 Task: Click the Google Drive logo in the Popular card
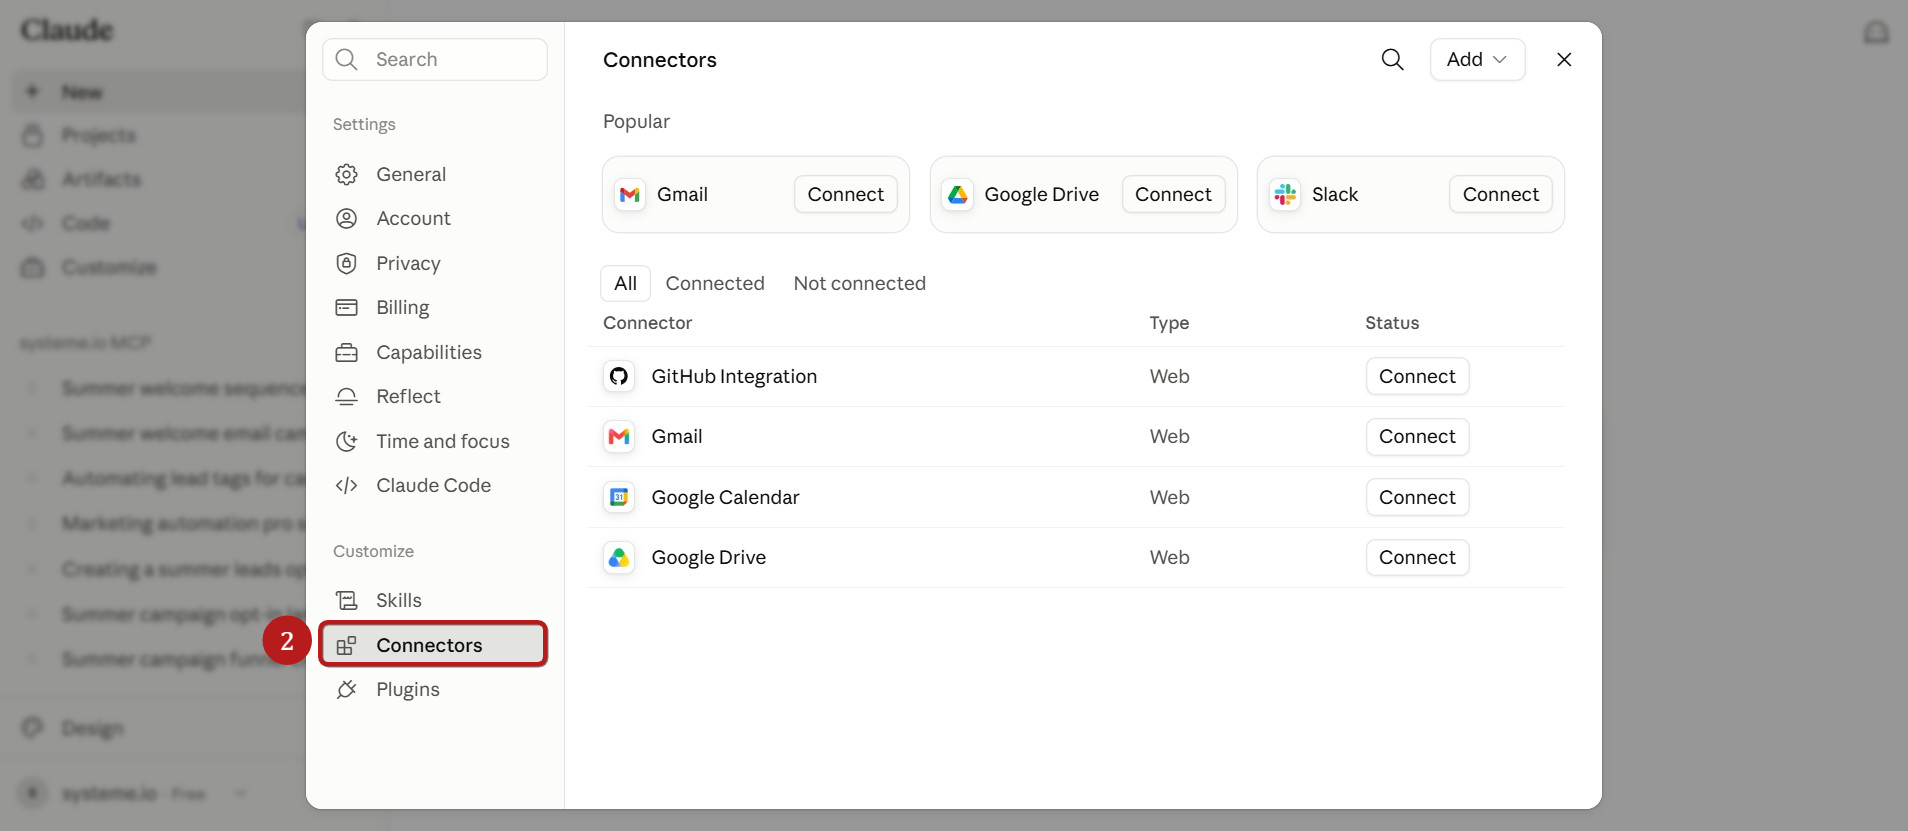tap(958, 195)
